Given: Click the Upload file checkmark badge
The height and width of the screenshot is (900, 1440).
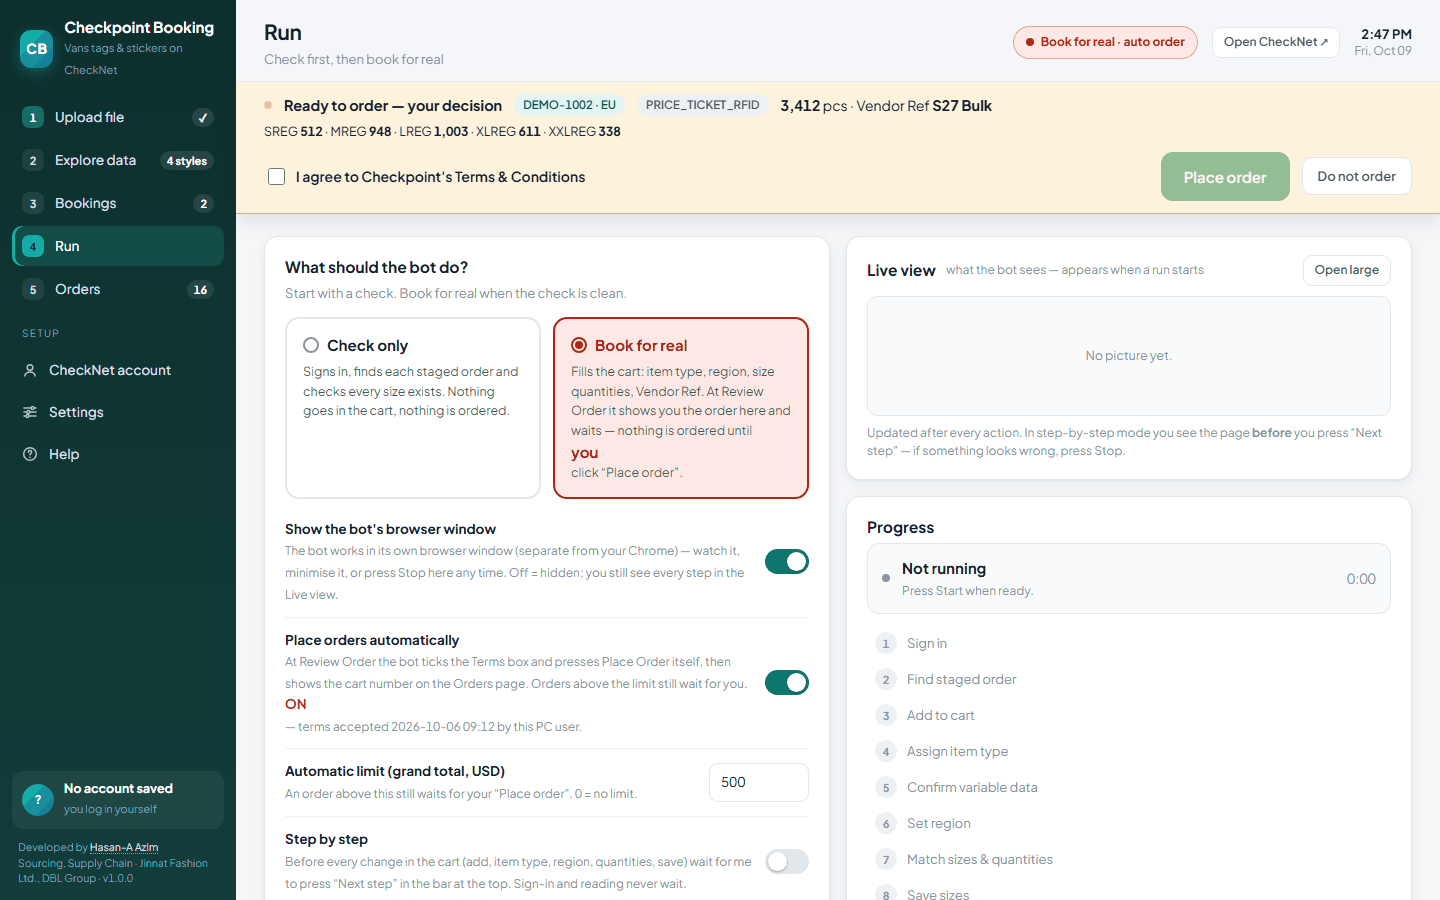Looking at the screenshot, I should [x=203, y=118].
